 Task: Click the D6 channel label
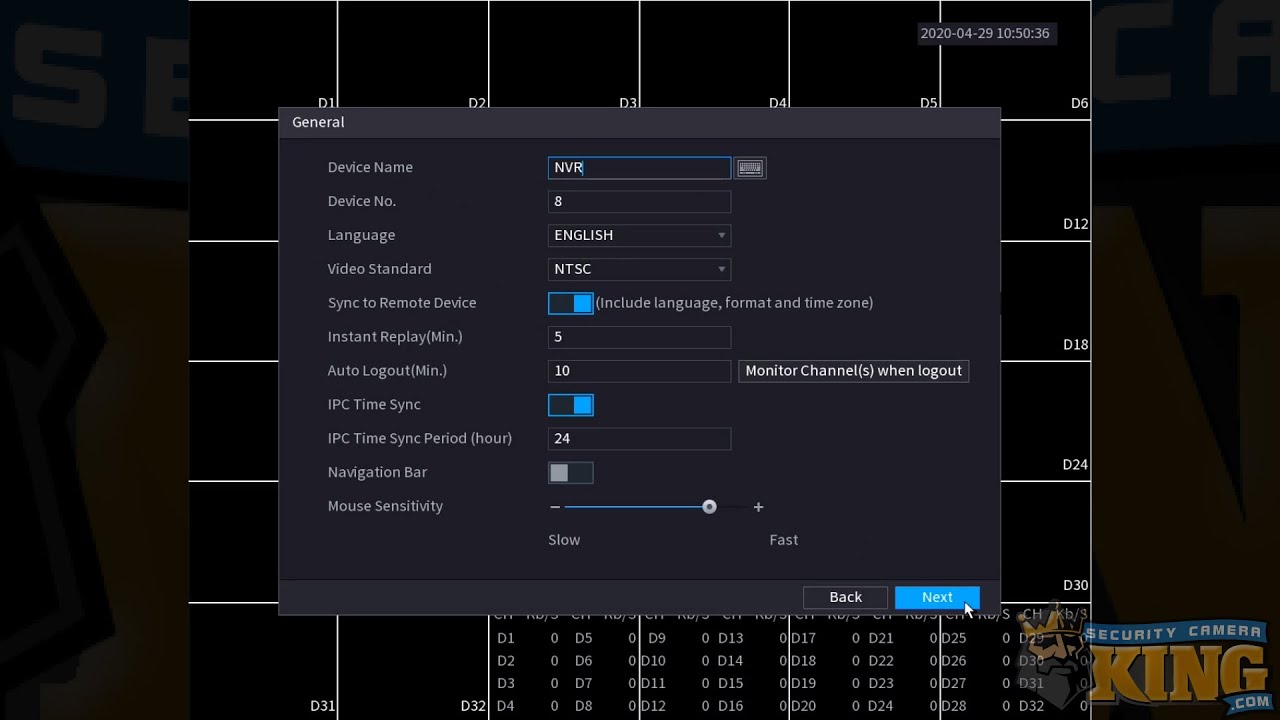[x=1079, y=103]
